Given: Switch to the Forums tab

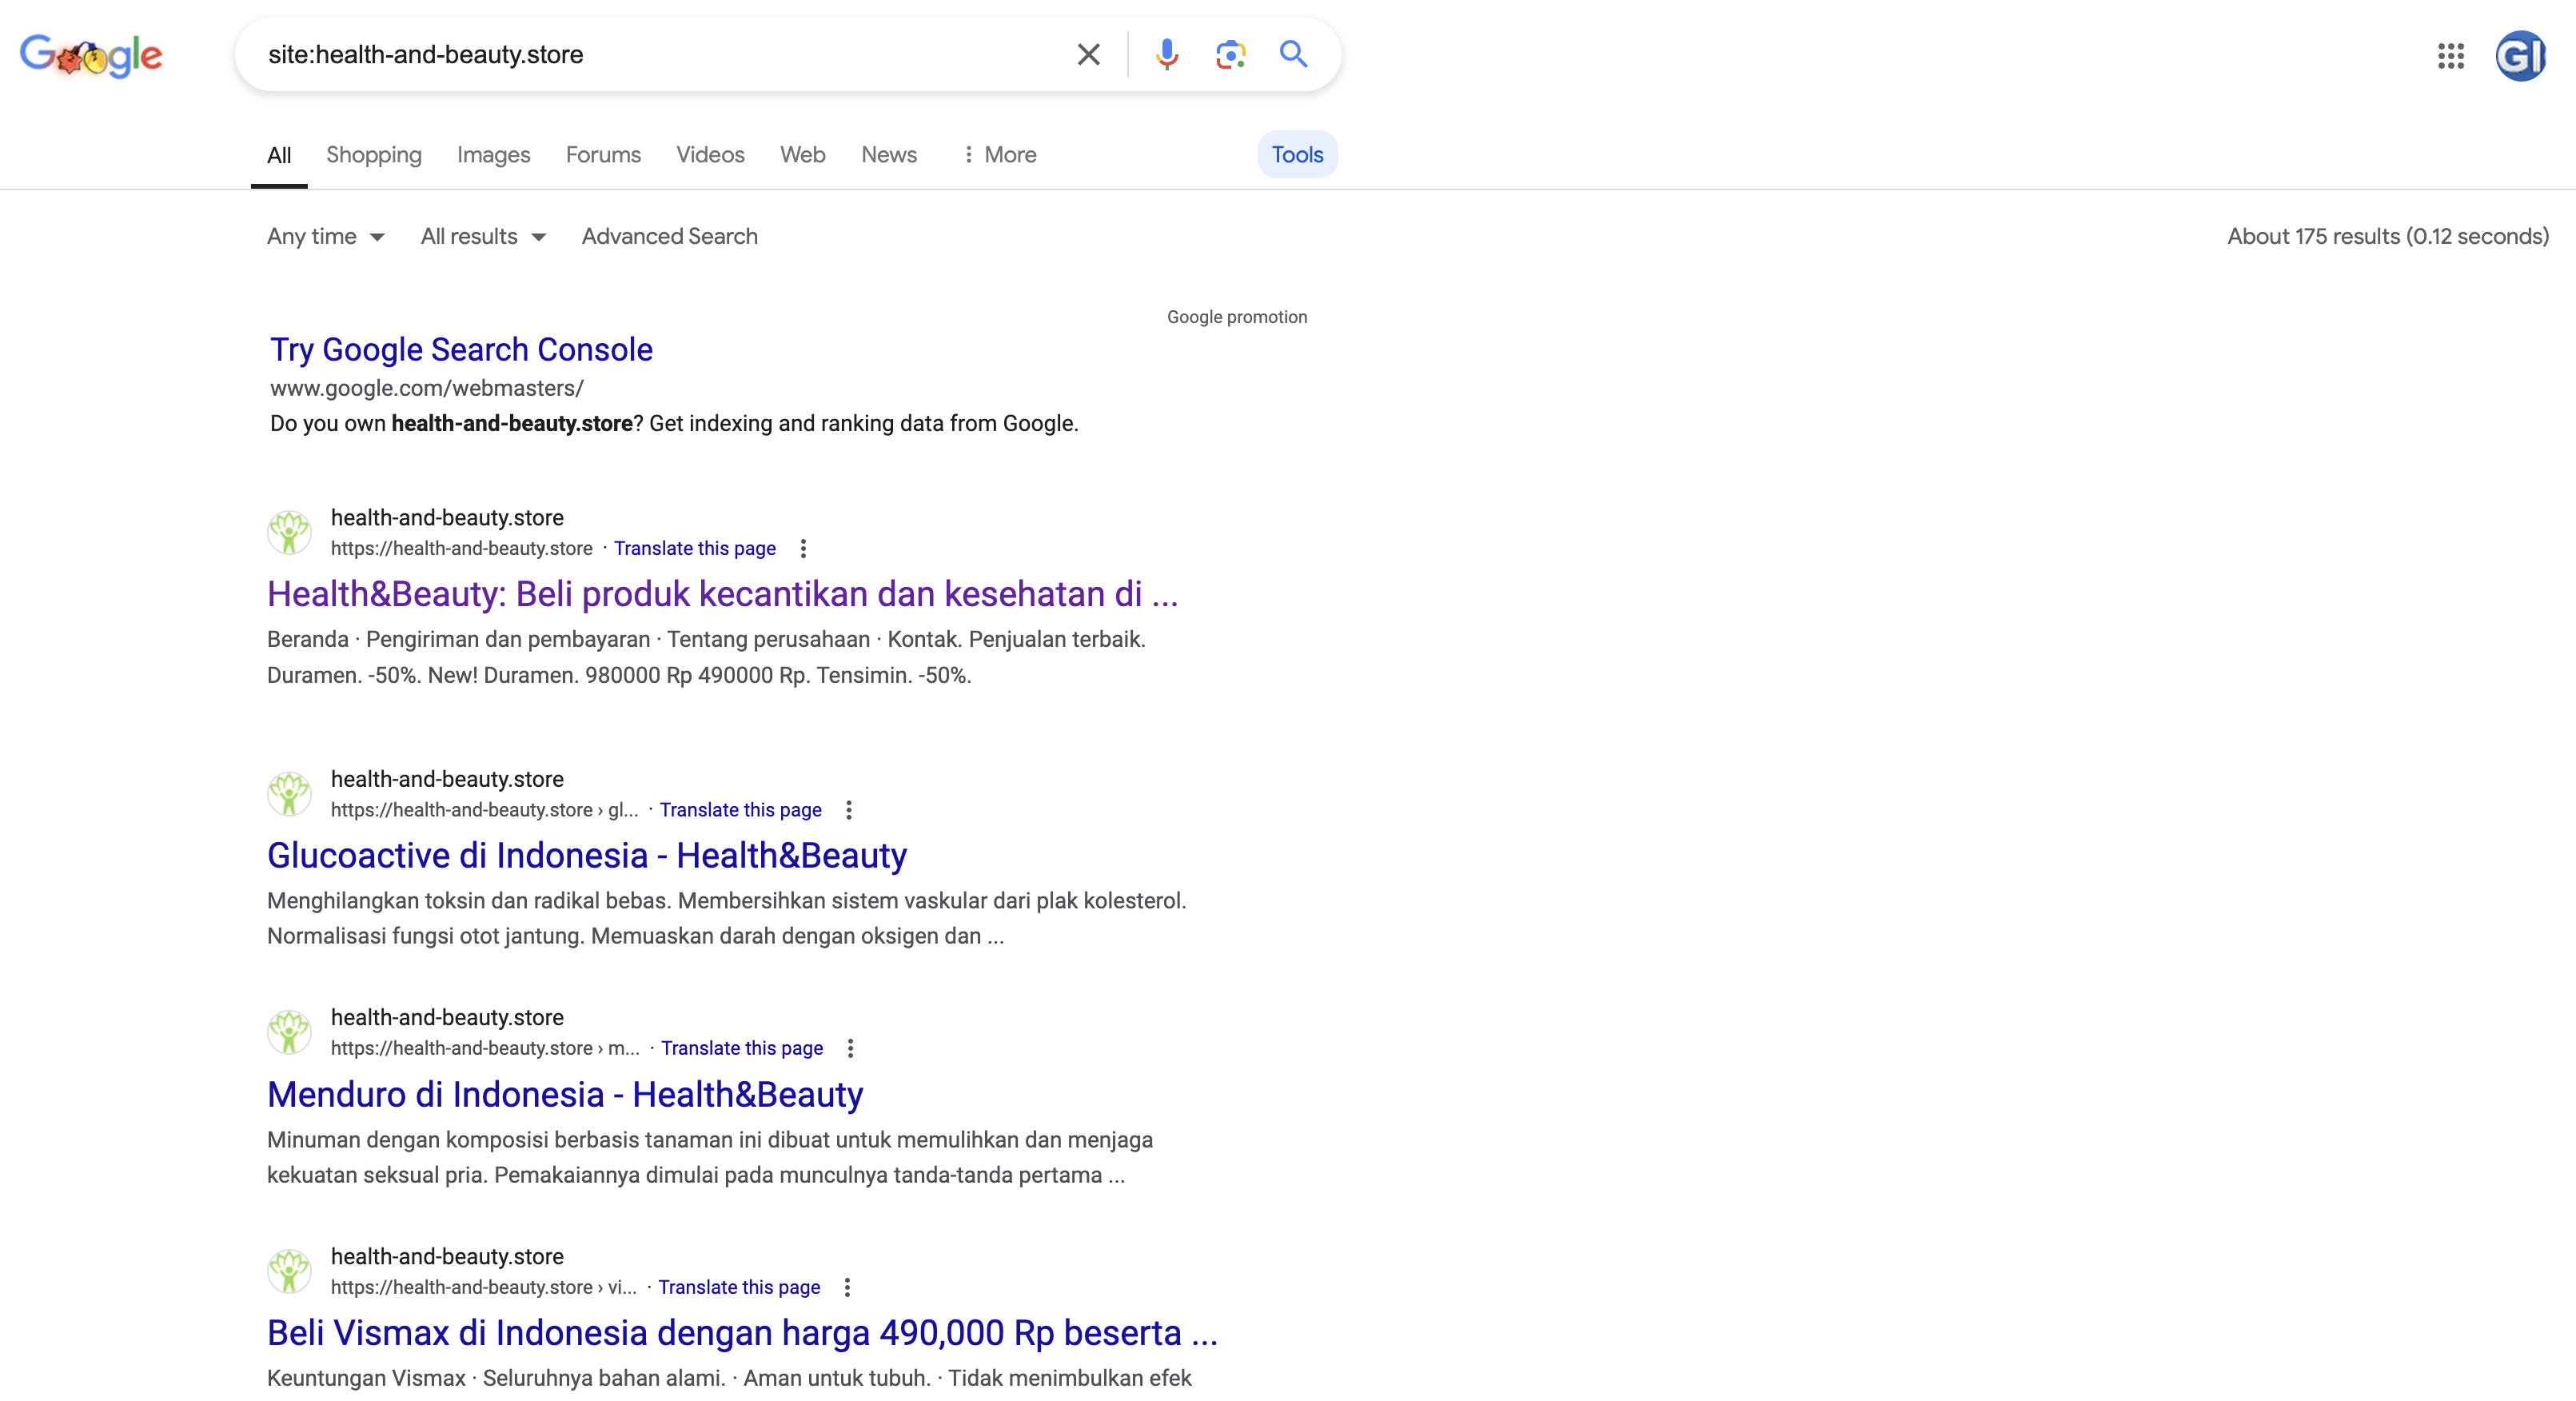Looking at the screenshot, I should pyautogui.click(x=603, y=155).
